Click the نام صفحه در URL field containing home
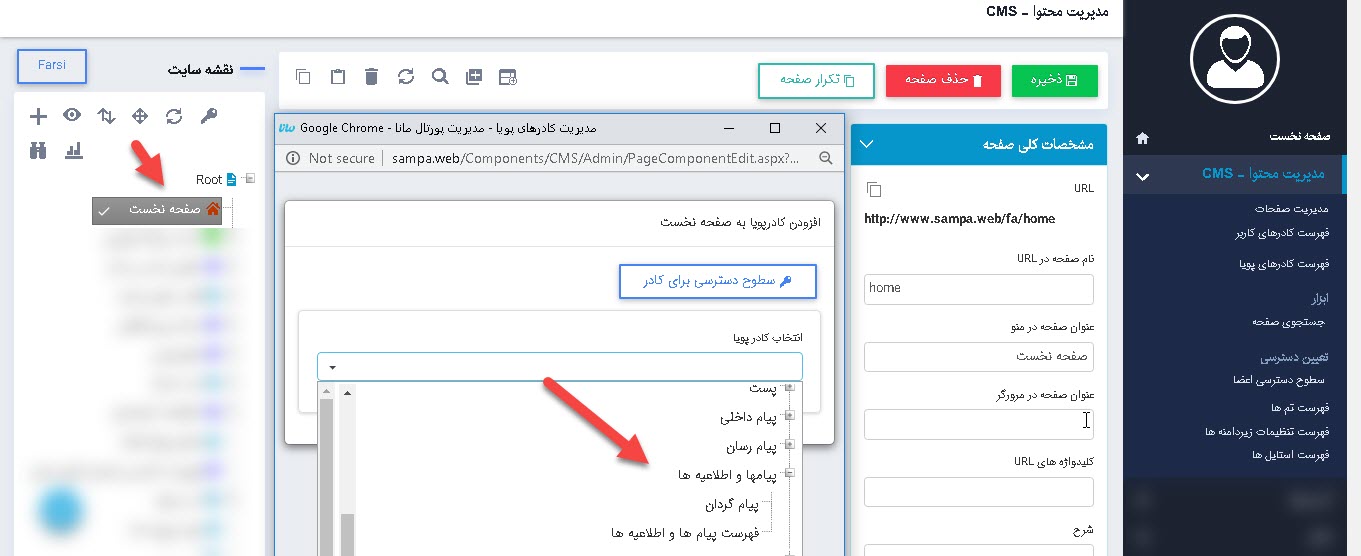The height and width of the screenshot is (556, 1361). (978, 288)
